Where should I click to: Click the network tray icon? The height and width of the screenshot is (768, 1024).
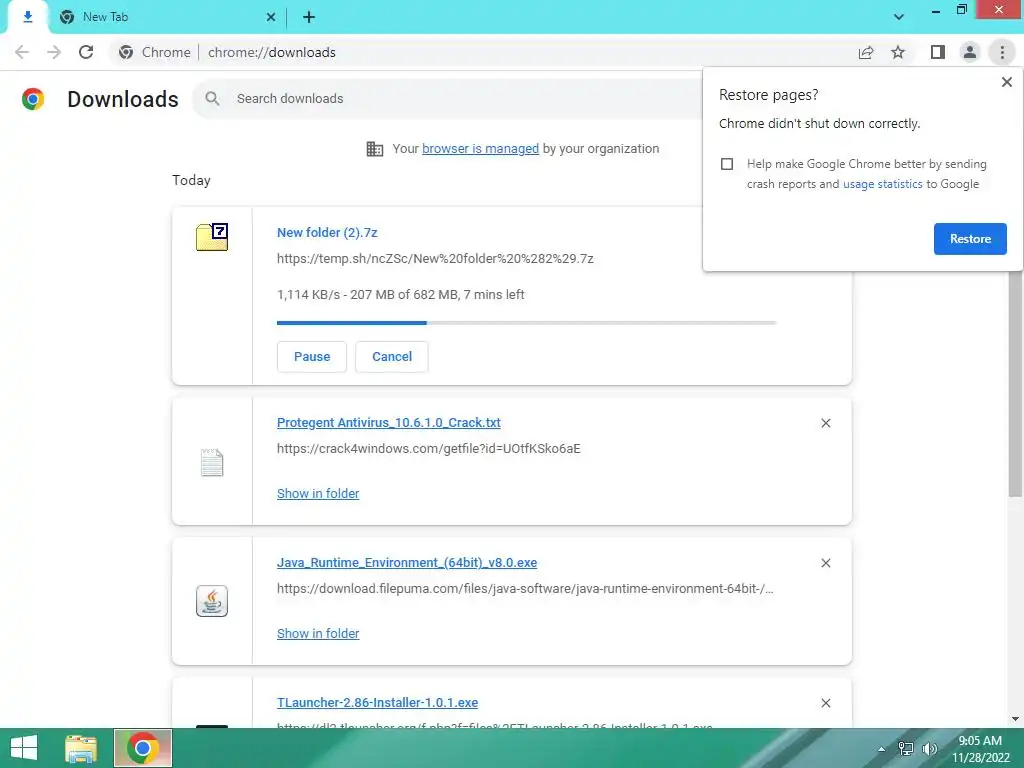click(x=906, y=749)
